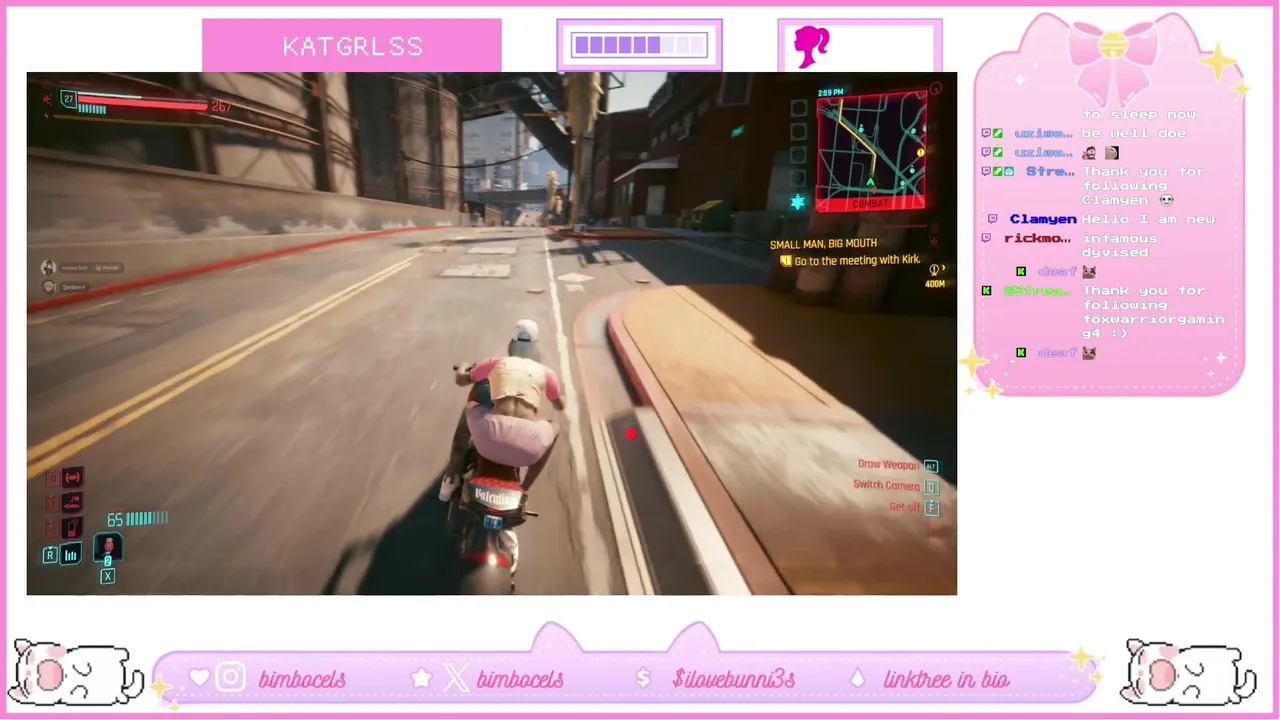The width and height of the screenshot is (1280, 720).
Task: Click the KATGRLSS title banner
Action: (x=352, y=46)
